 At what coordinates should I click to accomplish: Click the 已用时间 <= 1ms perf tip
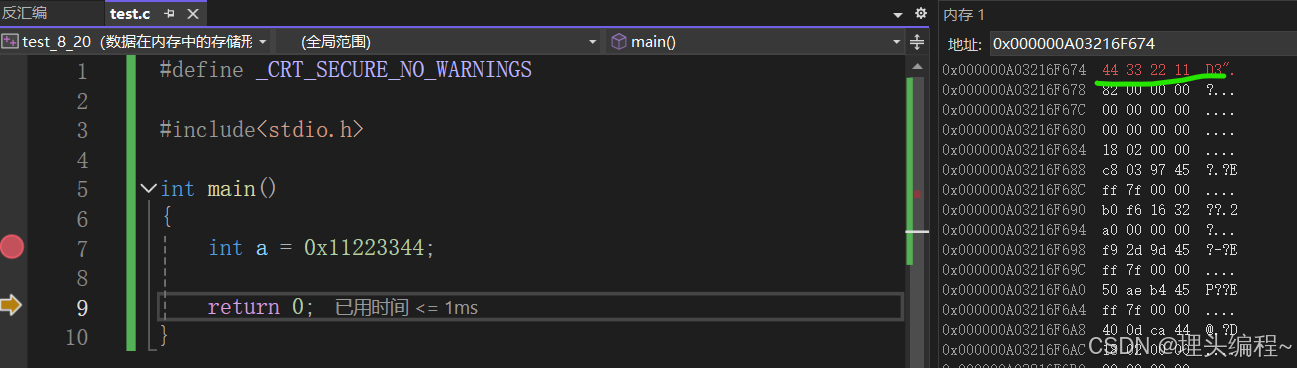[x=406, y=308]
